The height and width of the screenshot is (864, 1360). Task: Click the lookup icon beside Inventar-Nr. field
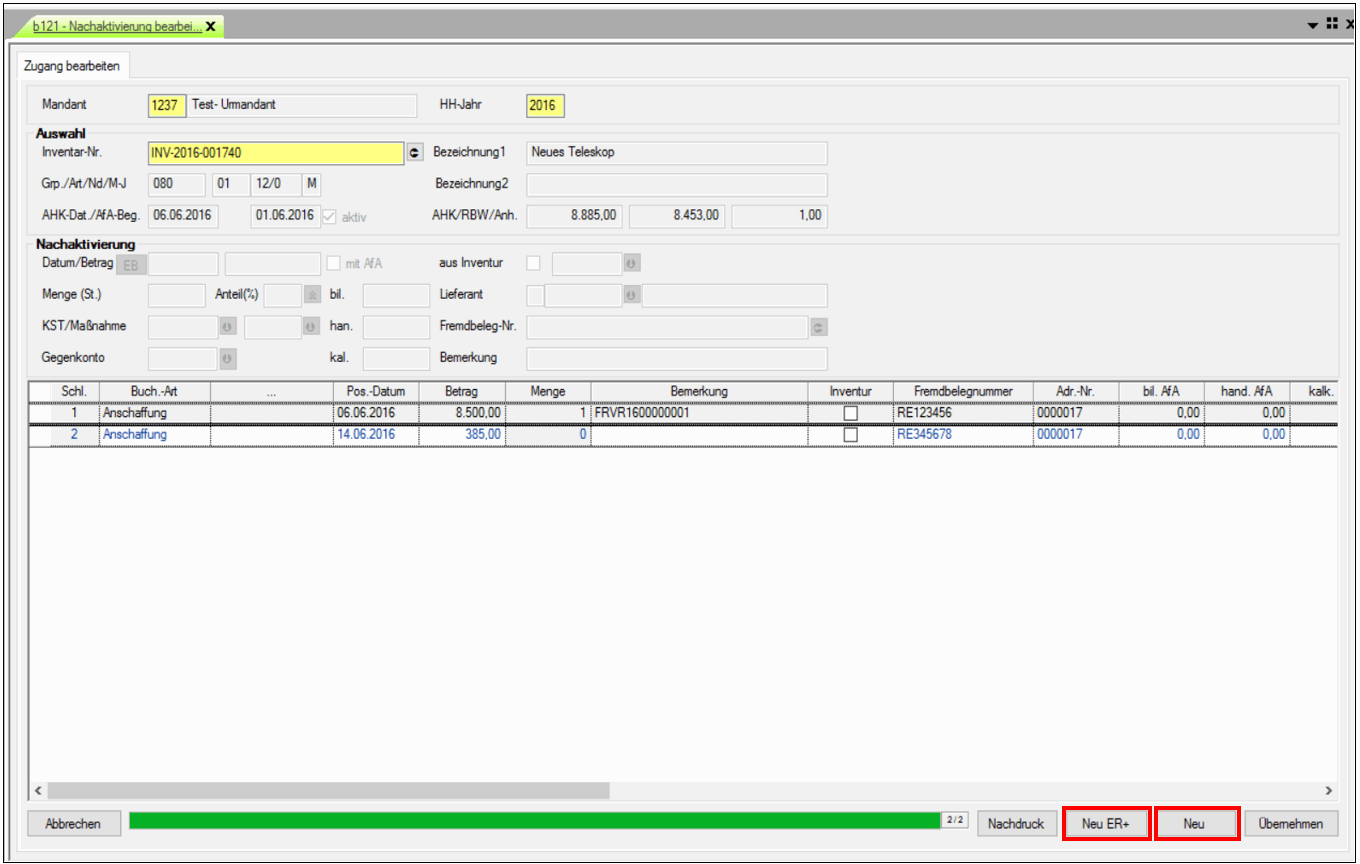[x=416, y=153]
